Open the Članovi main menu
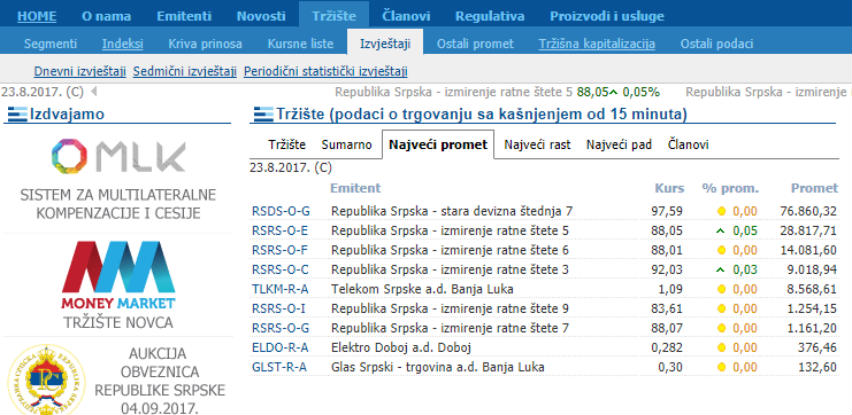Screen dimensions: 852x415 click(406, 16)
